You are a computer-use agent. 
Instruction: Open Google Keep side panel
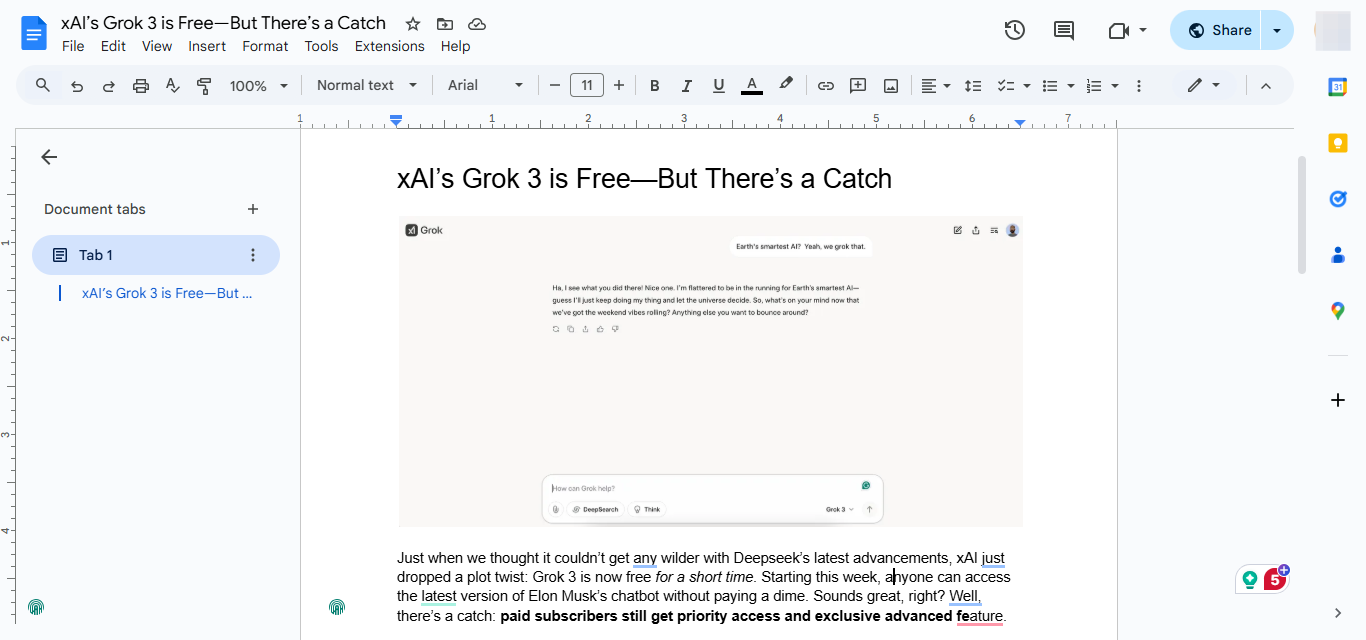click(1338, 143)
